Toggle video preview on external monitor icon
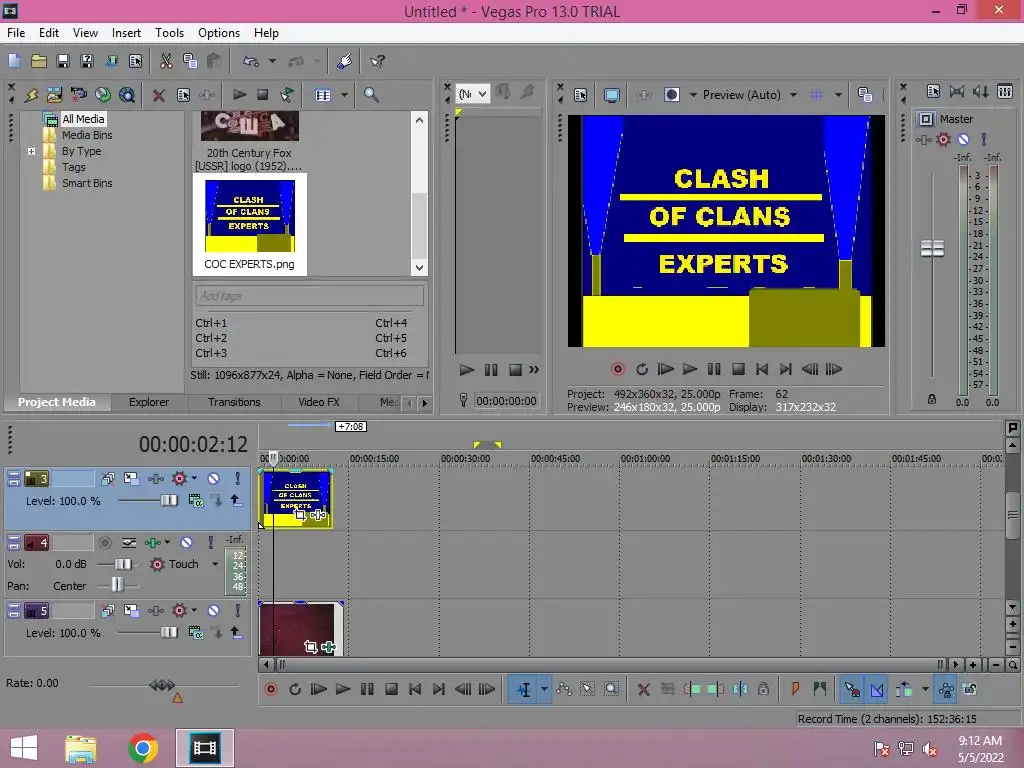Screen dimensions: 1024x768 [612, 95]
